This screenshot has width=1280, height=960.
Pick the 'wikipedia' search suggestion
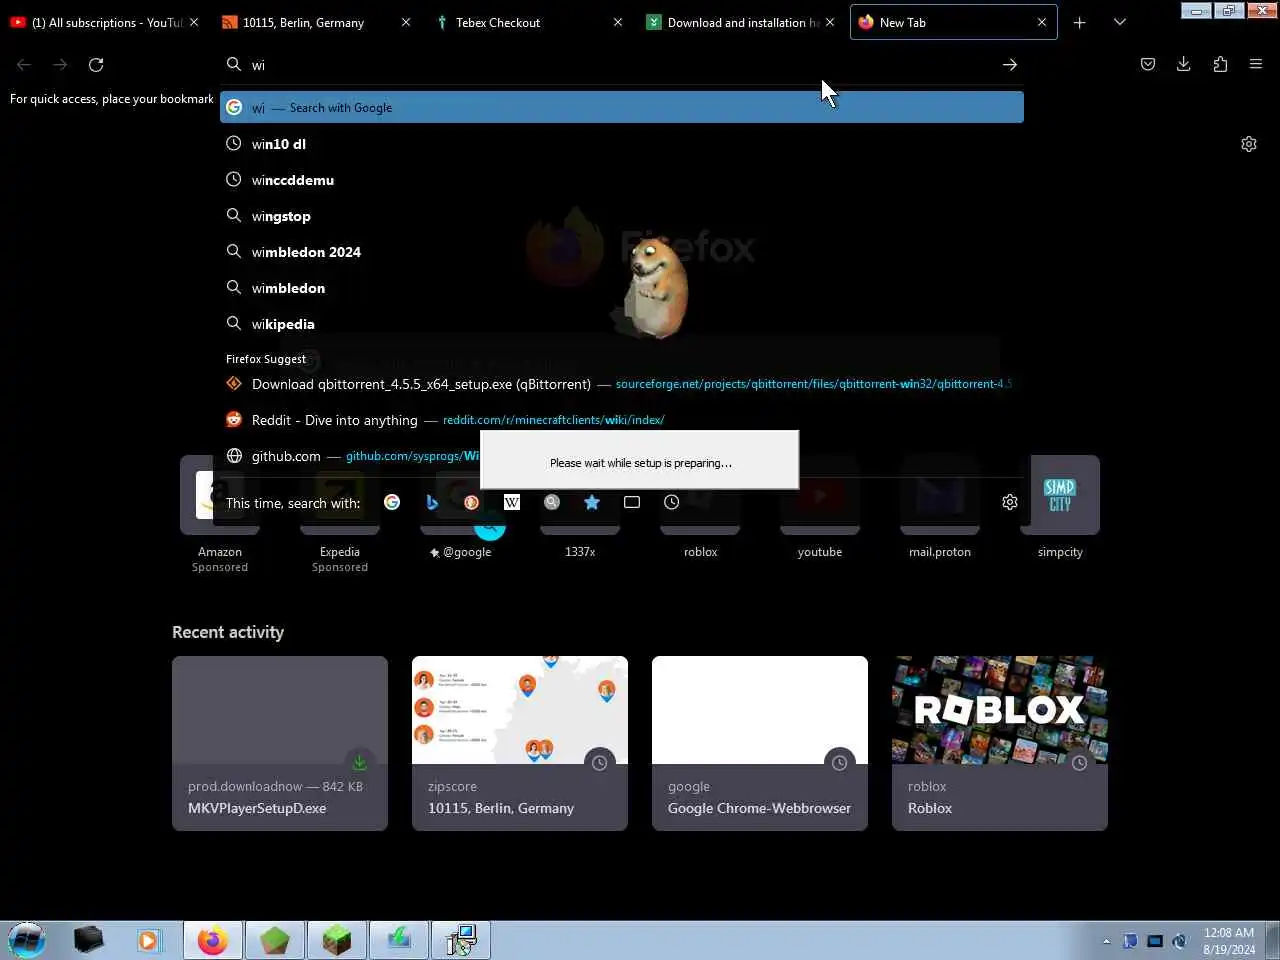click(622, 324)
